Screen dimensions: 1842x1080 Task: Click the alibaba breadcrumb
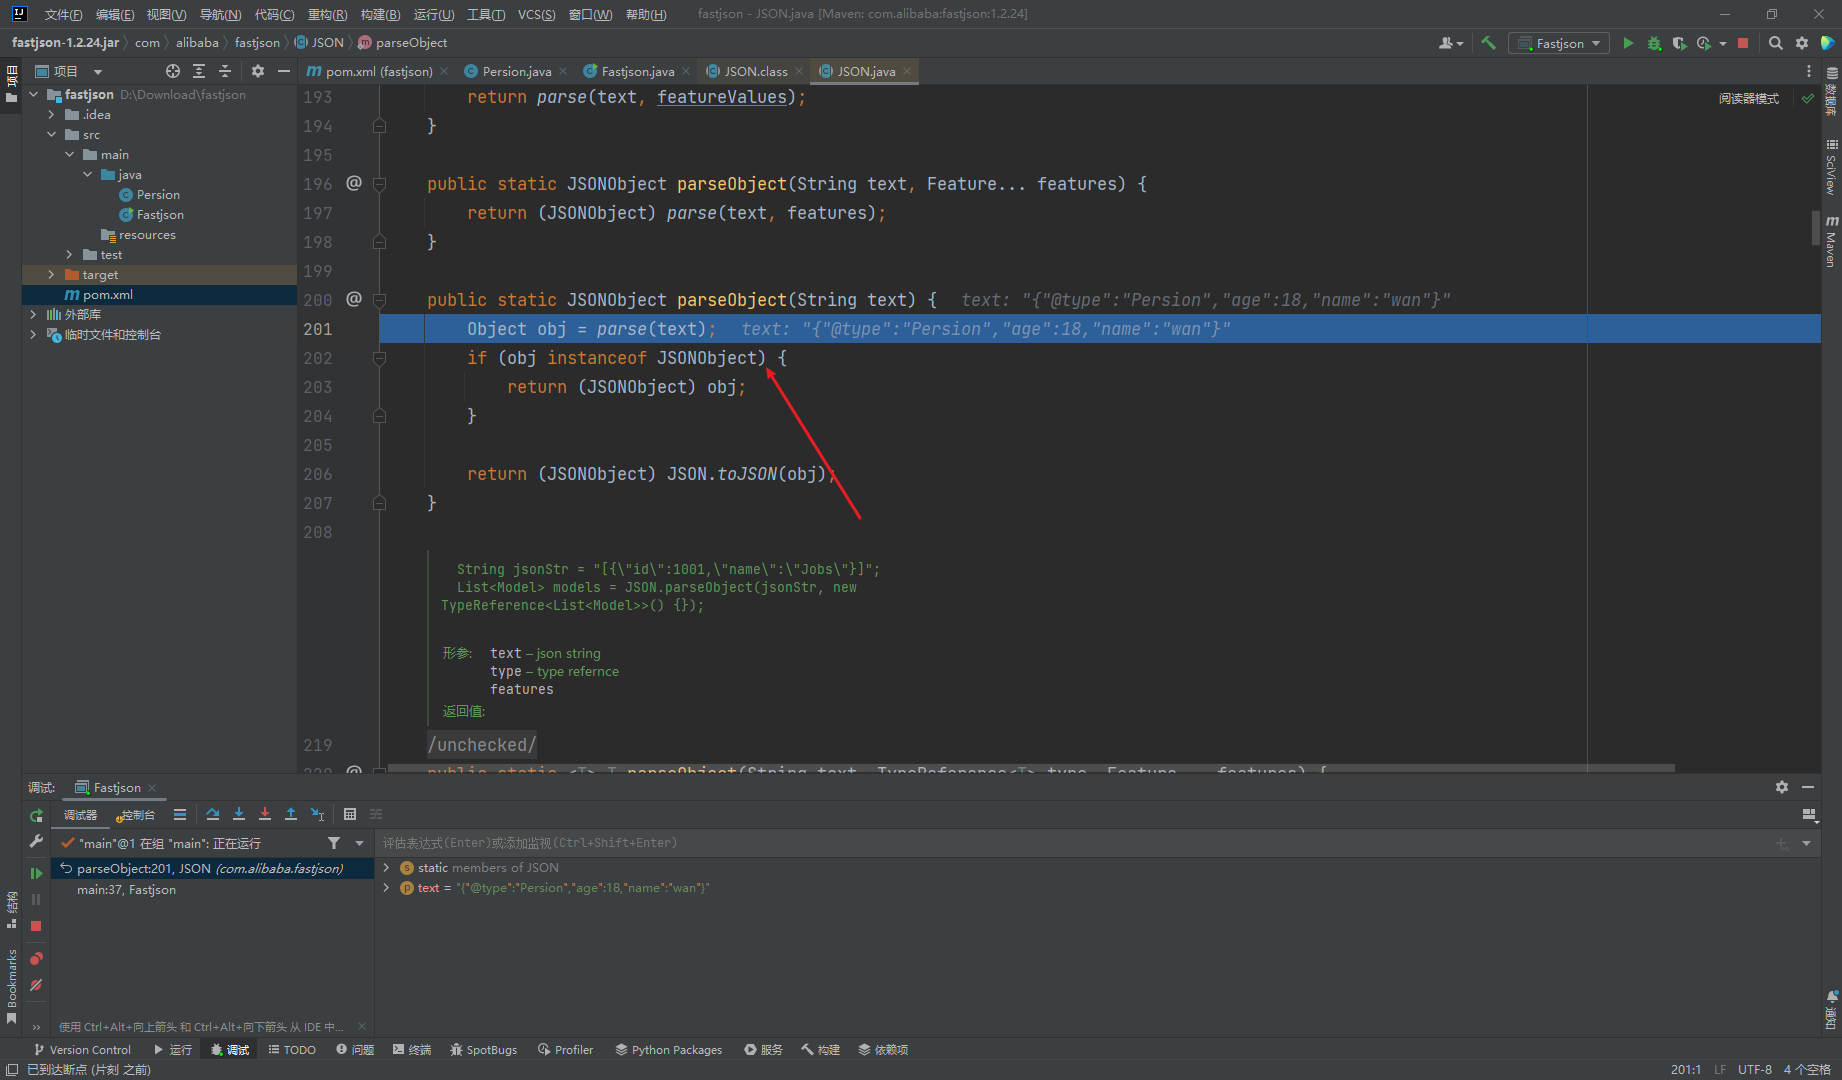(197, 43)
